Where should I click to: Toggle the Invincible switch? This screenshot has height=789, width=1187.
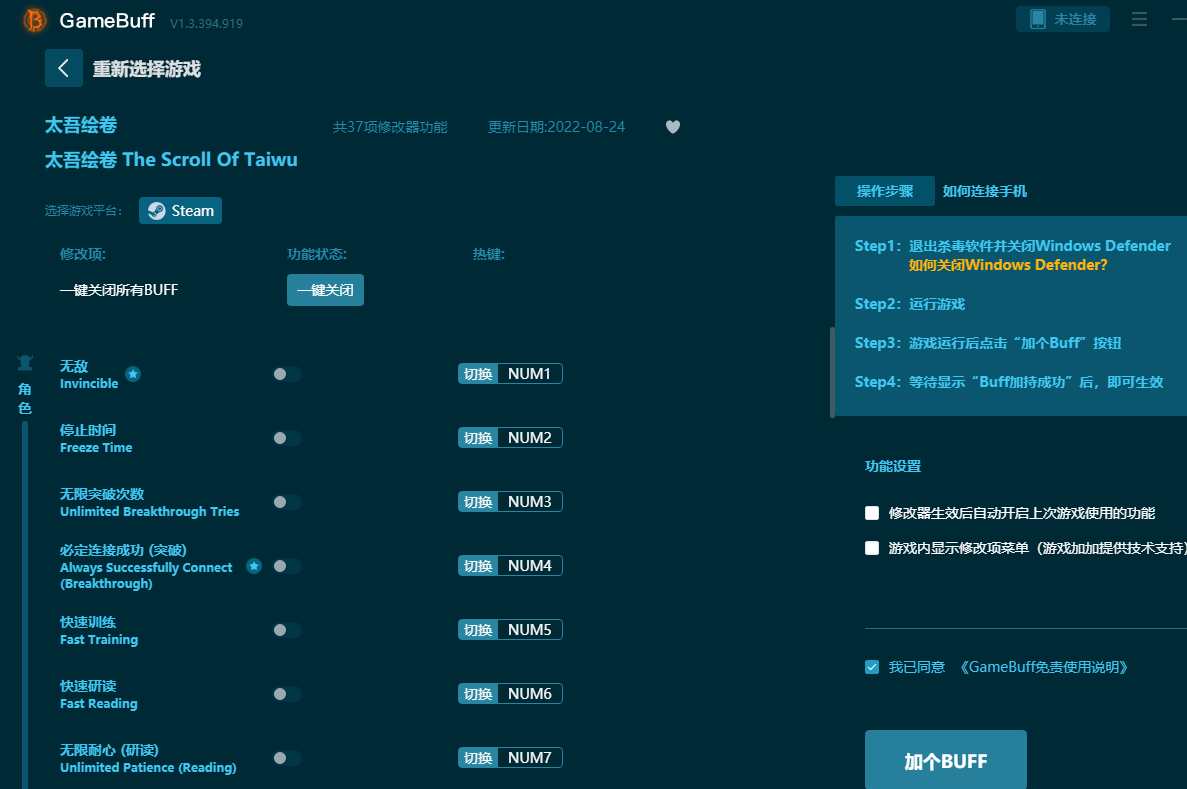point(287,374)
